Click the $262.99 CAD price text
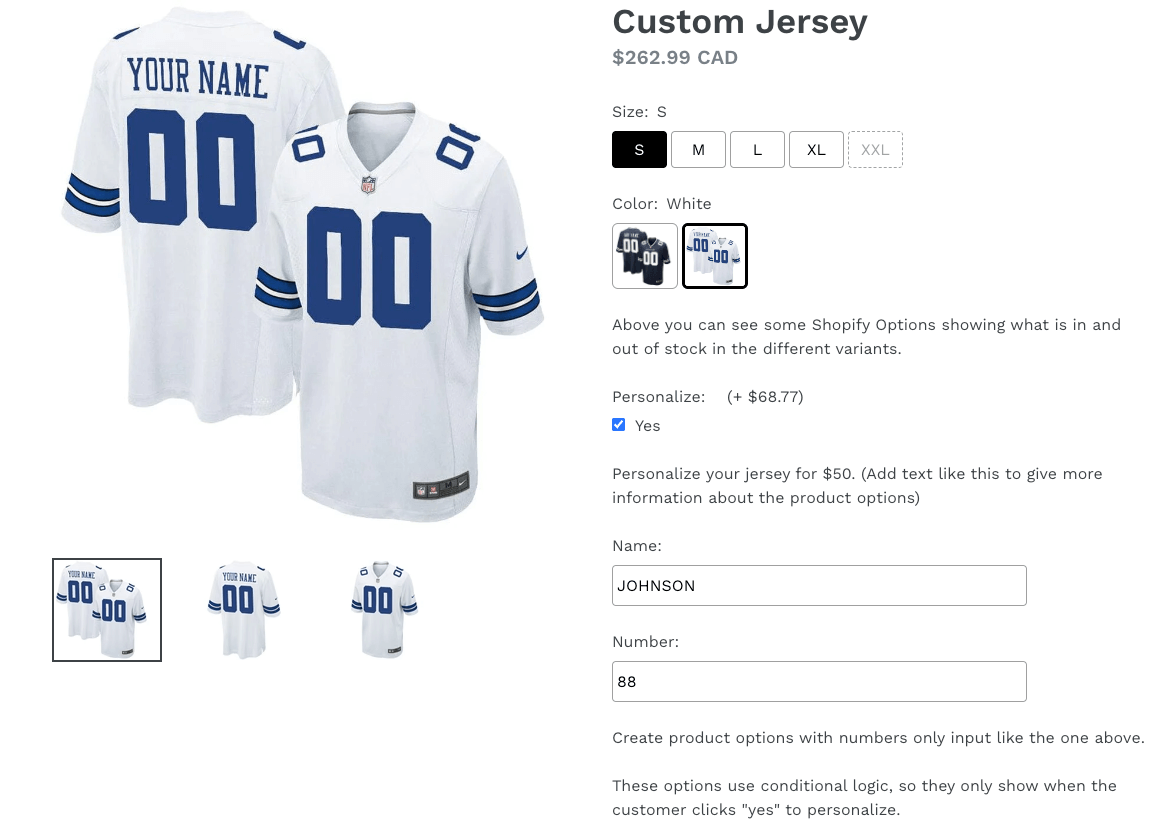 (675, 58)
